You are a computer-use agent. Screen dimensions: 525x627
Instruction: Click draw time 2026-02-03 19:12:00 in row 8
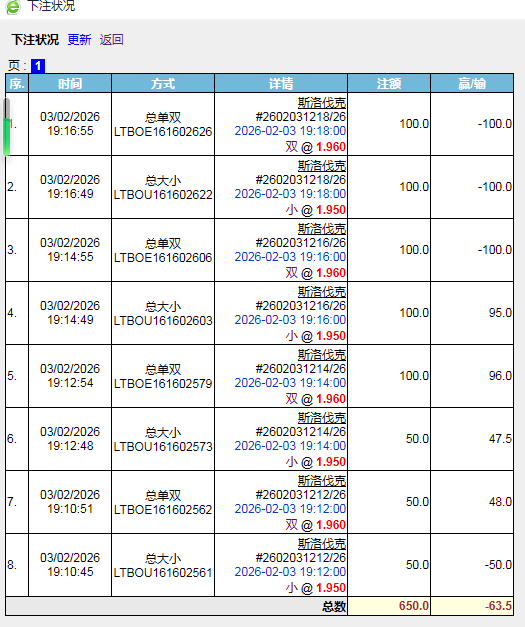pyautogui.click(x=290, y=572)
